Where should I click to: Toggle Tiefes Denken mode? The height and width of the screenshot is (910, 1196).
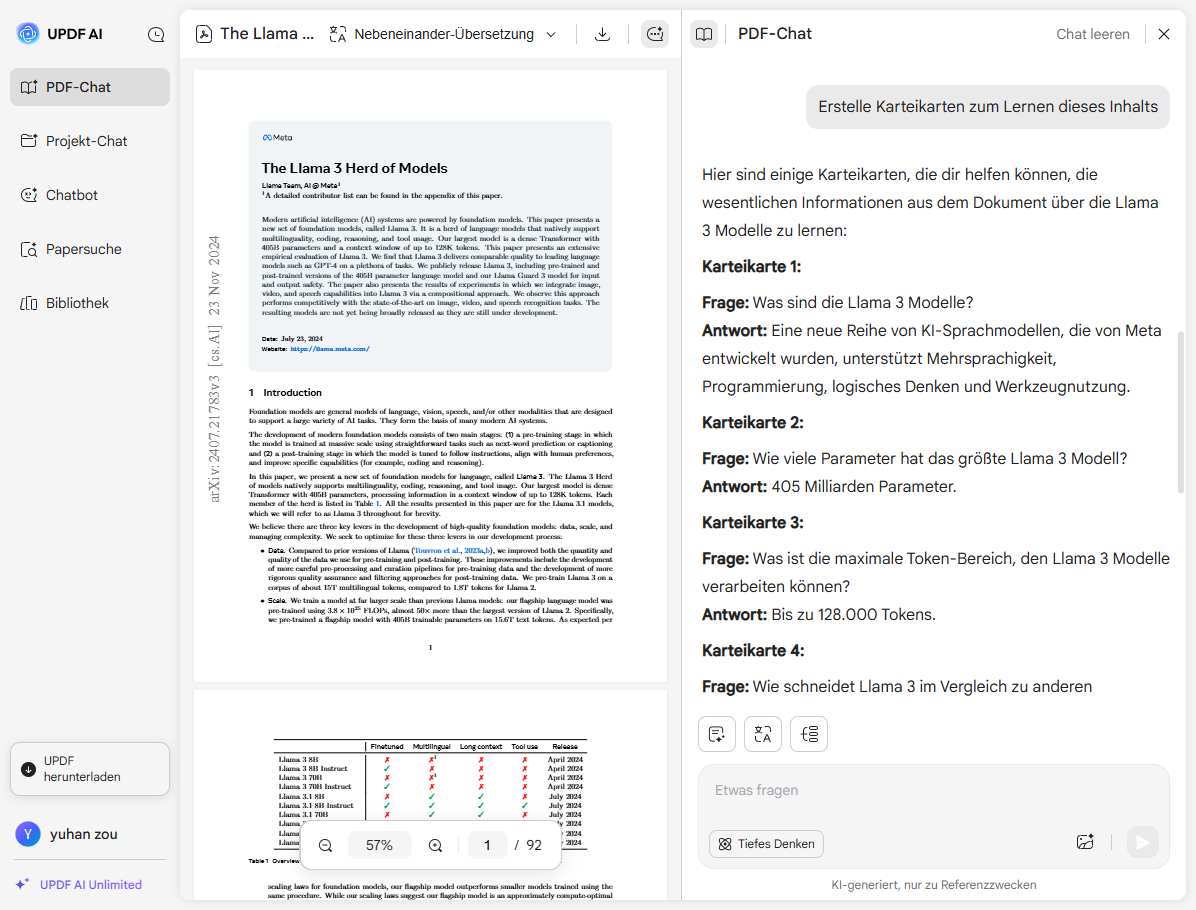coord(767,844)
